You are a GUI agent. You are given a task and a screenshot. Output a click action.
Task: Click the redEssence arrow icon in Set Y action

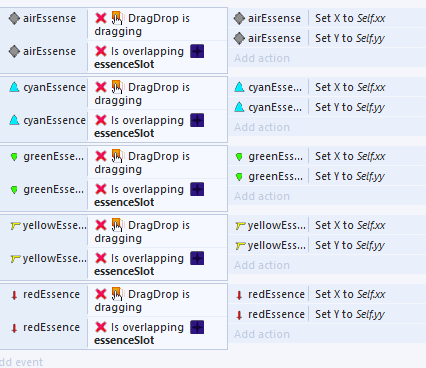coord(239,315)
